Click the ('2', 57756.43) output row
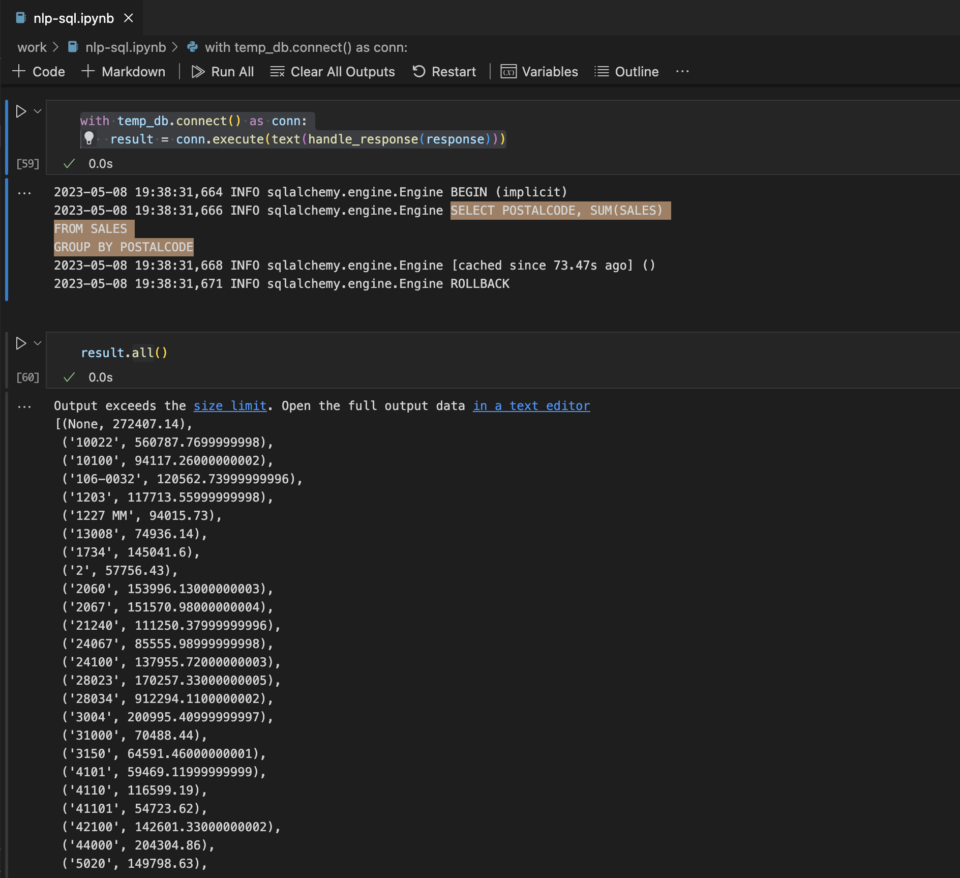 click(120, 571)
